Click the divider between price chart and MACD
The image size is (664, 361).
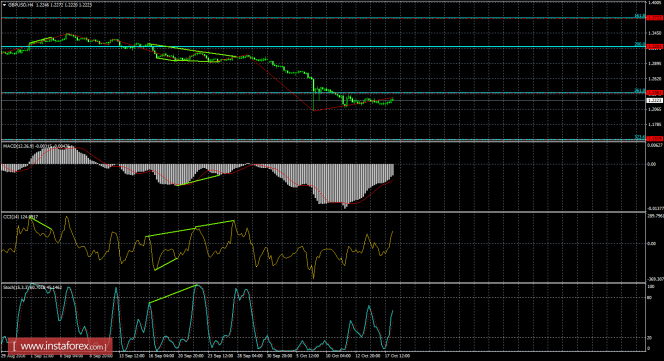pyautogui.click(x=322, y=141)
